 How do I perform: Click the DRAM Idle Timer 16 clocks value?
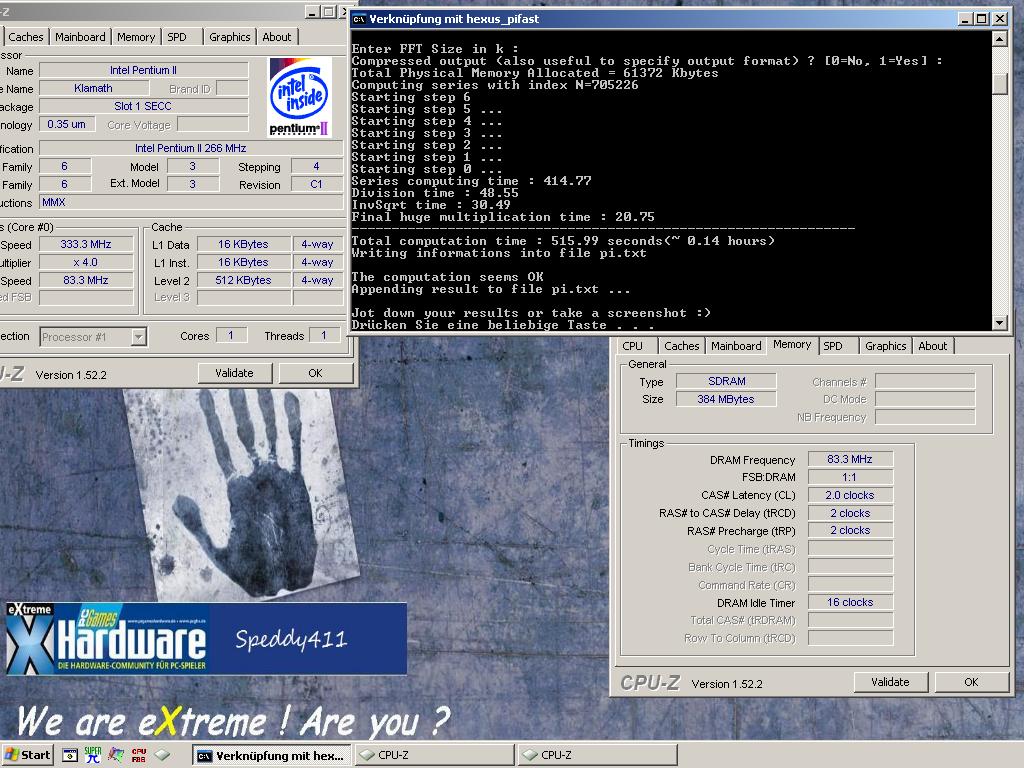(850, 602)
